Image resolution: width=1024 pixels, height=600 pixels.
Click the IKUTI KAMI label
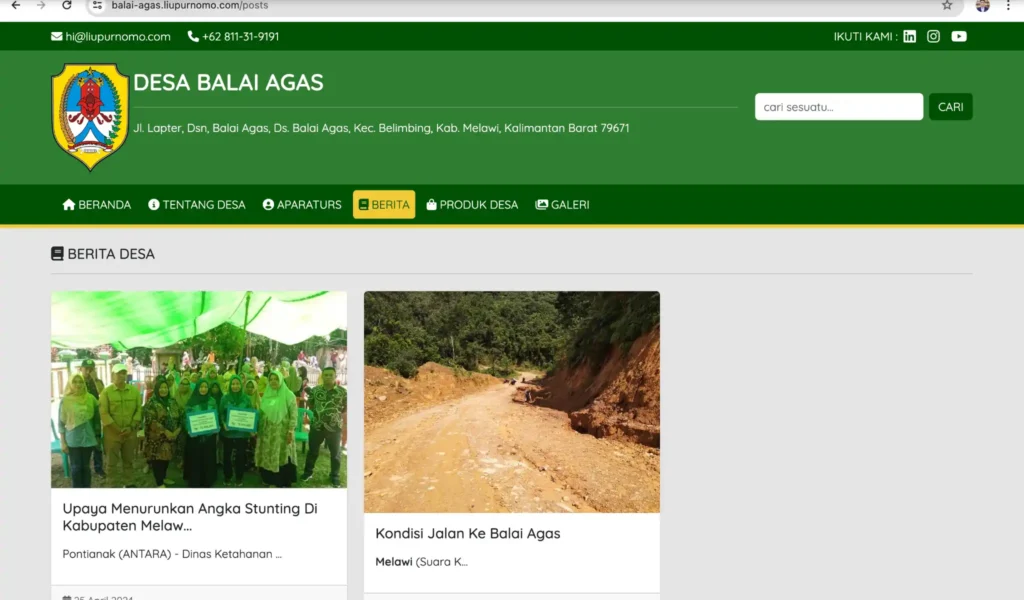[x=865, y=37]
